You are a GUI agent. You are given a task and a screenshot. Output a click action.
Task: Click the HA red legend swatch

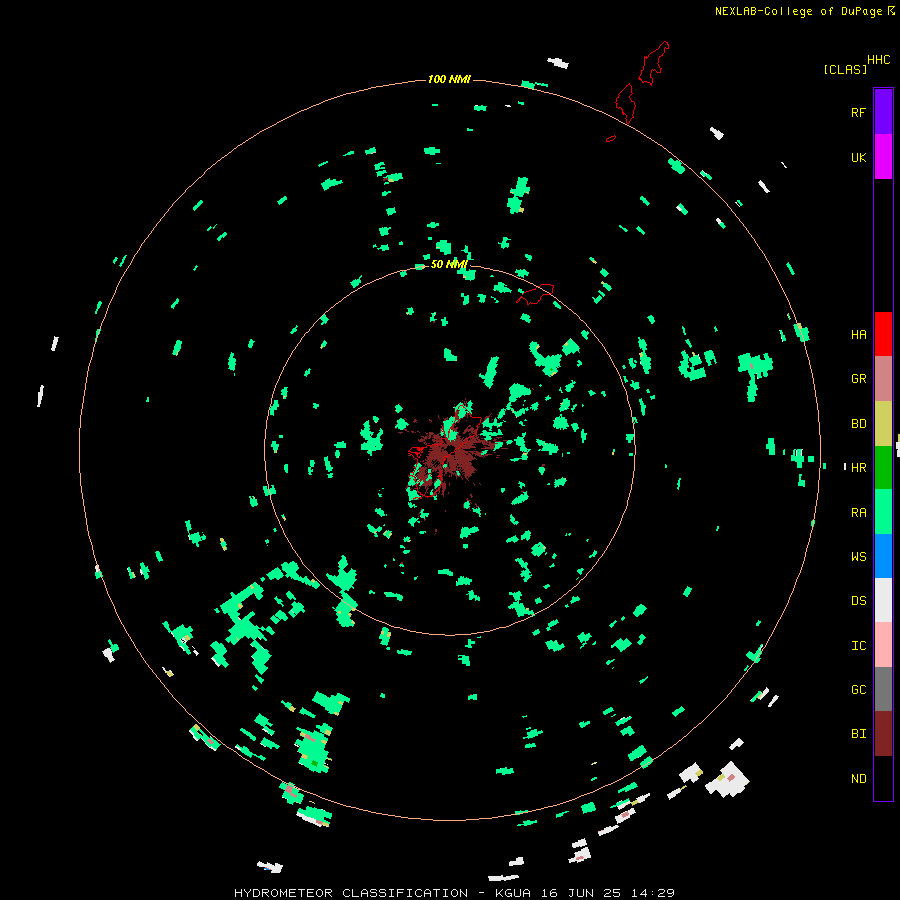click(x=883, y=334)
